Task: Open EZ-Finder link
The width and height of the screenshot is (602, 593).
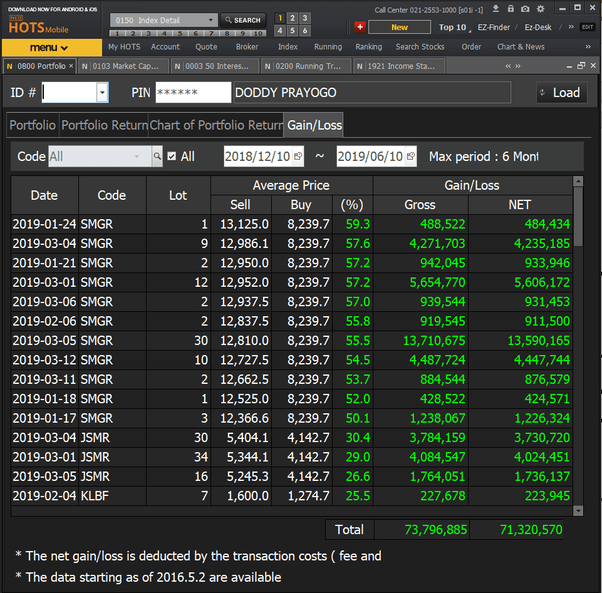Action: tap(494, 27)
